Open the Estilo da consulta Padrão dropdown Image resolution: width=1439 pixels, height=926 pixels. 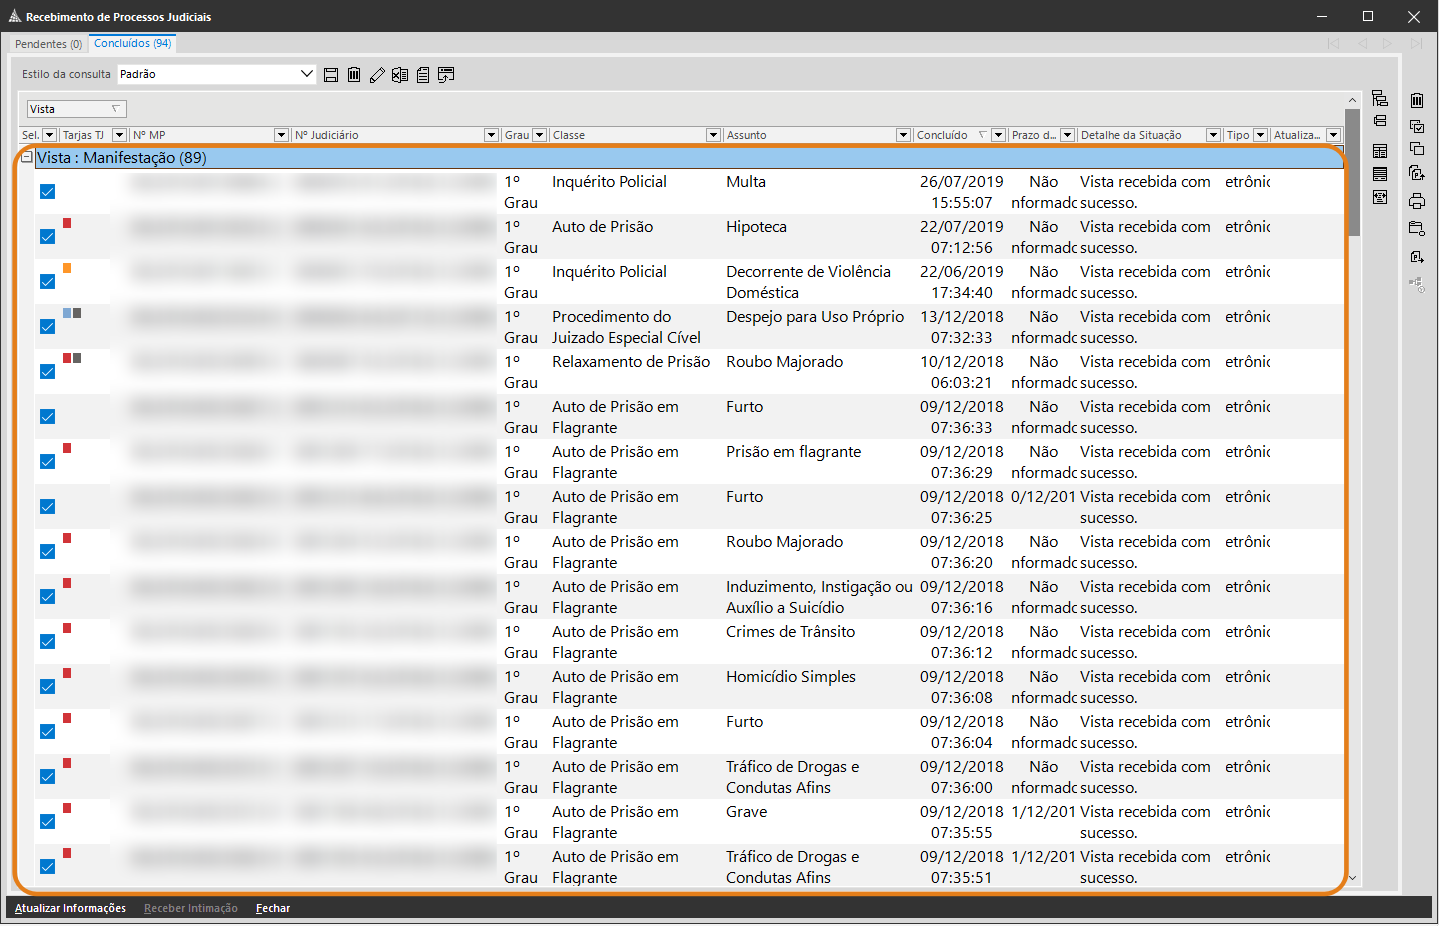(307, 74)
